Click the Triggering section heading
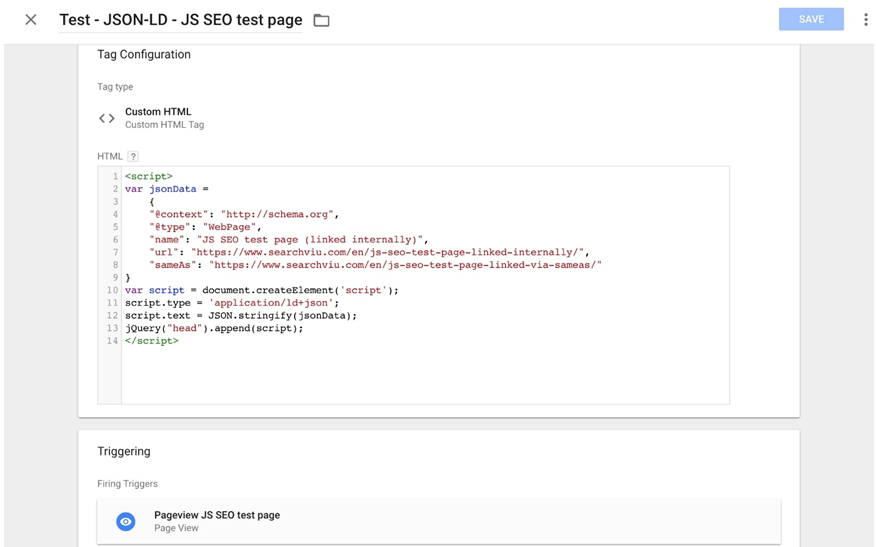 123,451
